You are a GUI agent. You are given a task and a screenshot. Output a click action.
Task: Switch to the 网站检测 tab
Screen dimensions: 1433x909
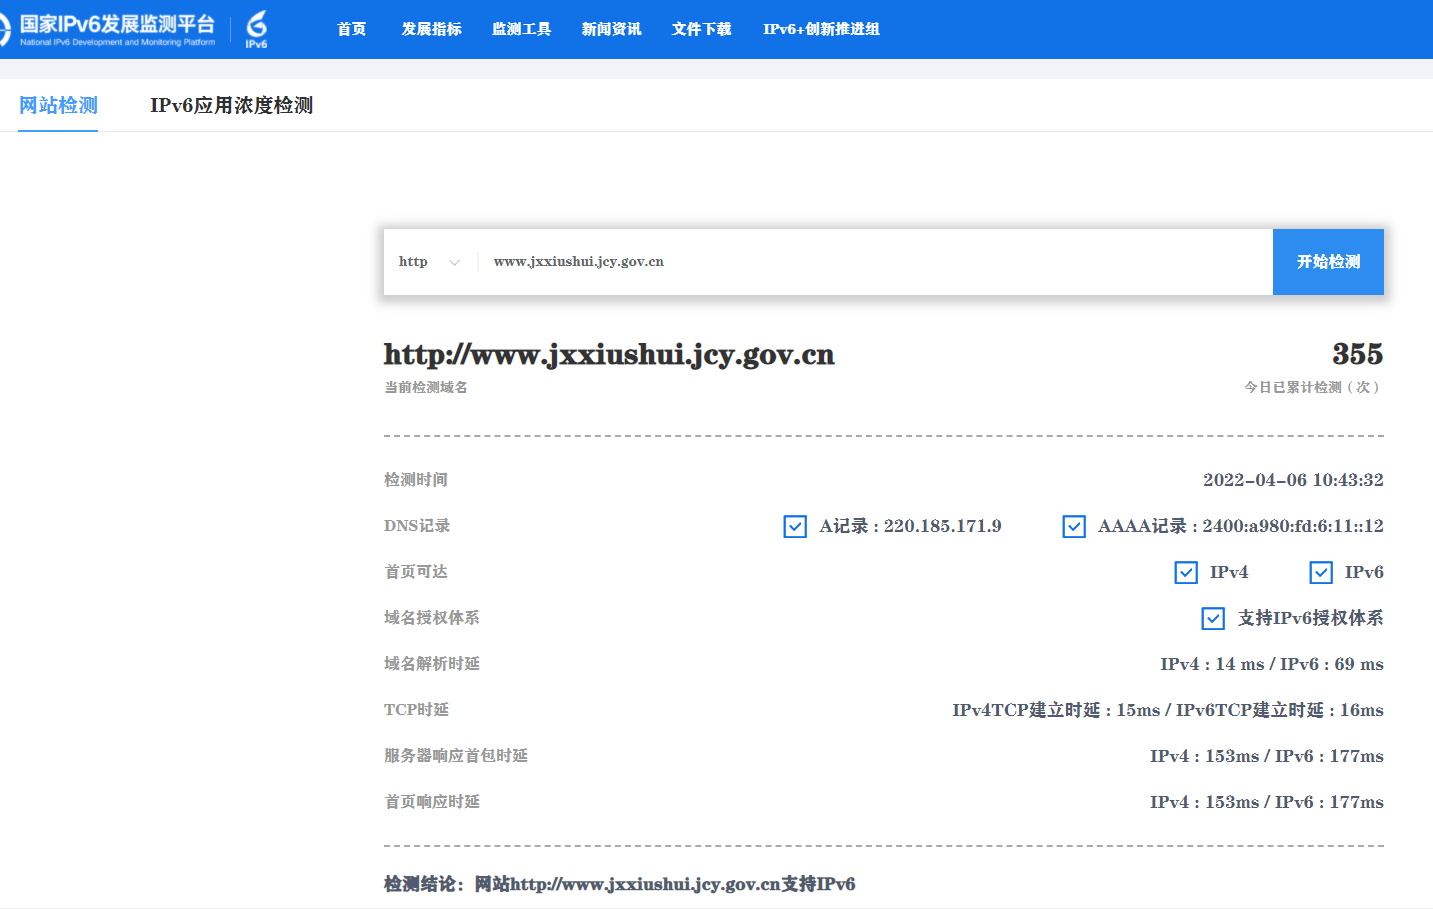point(58,105)
